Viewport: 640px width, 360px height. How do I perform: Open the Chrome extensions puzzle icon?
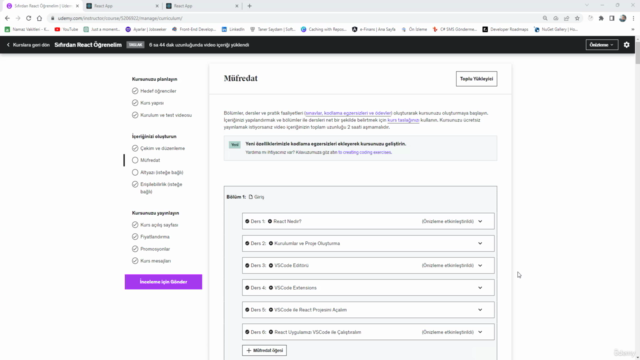tap(601, 18)
